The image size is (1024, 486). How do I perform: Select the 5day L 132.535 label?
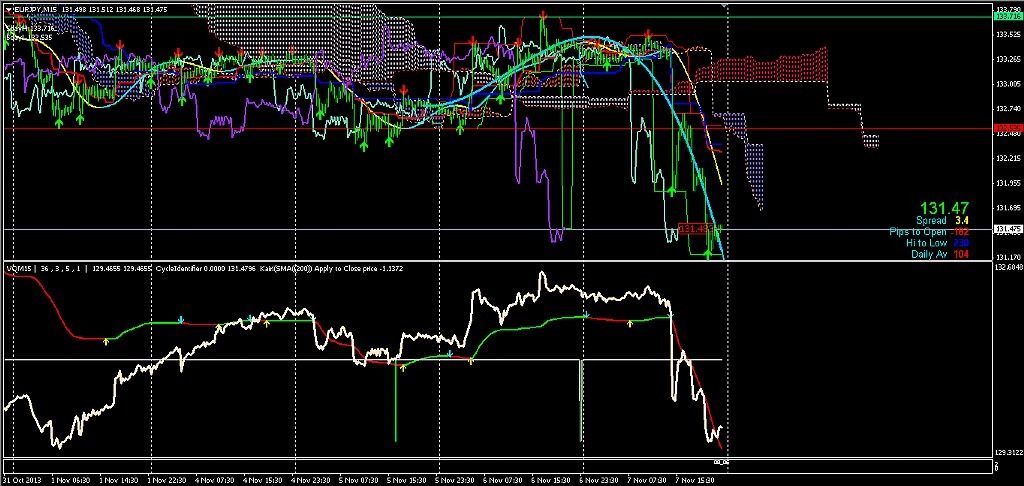click(30, 37)
